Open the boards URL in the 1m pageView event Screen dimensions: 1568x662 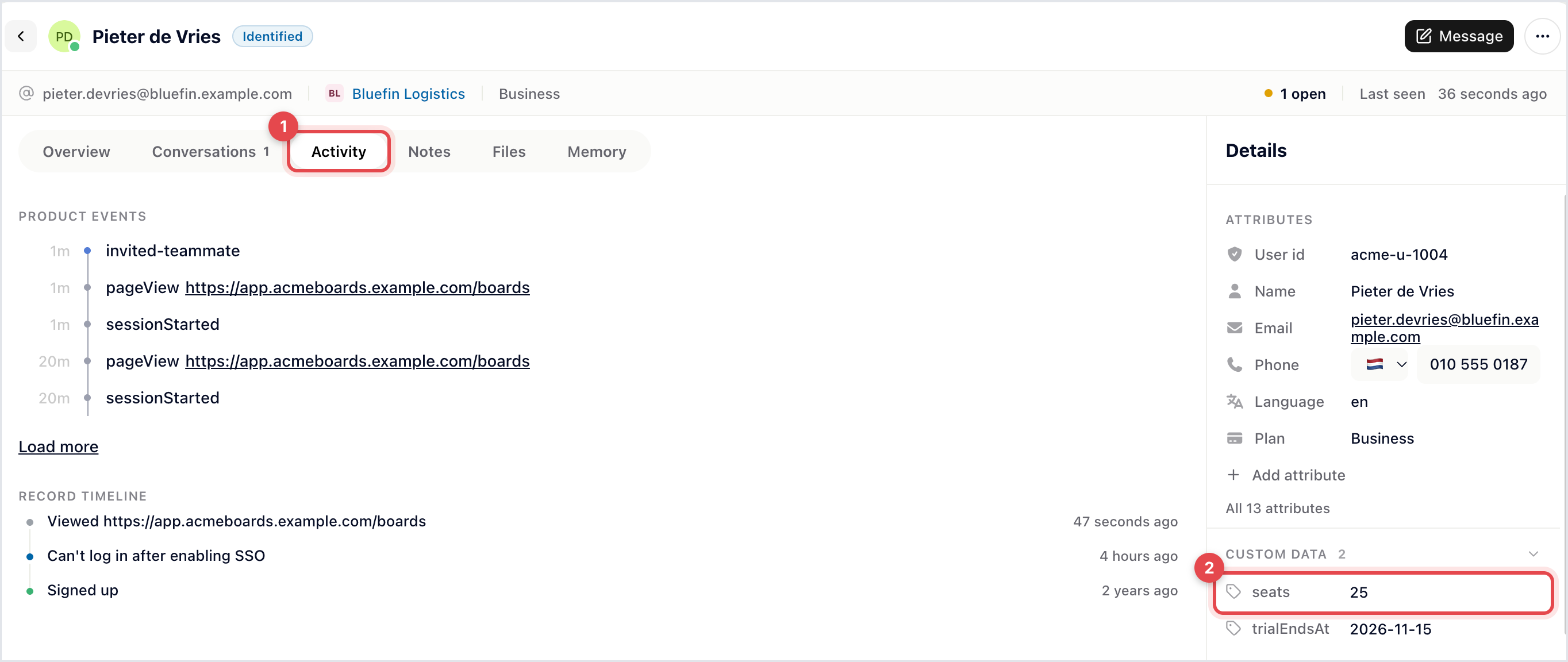[x=357, y=288]
